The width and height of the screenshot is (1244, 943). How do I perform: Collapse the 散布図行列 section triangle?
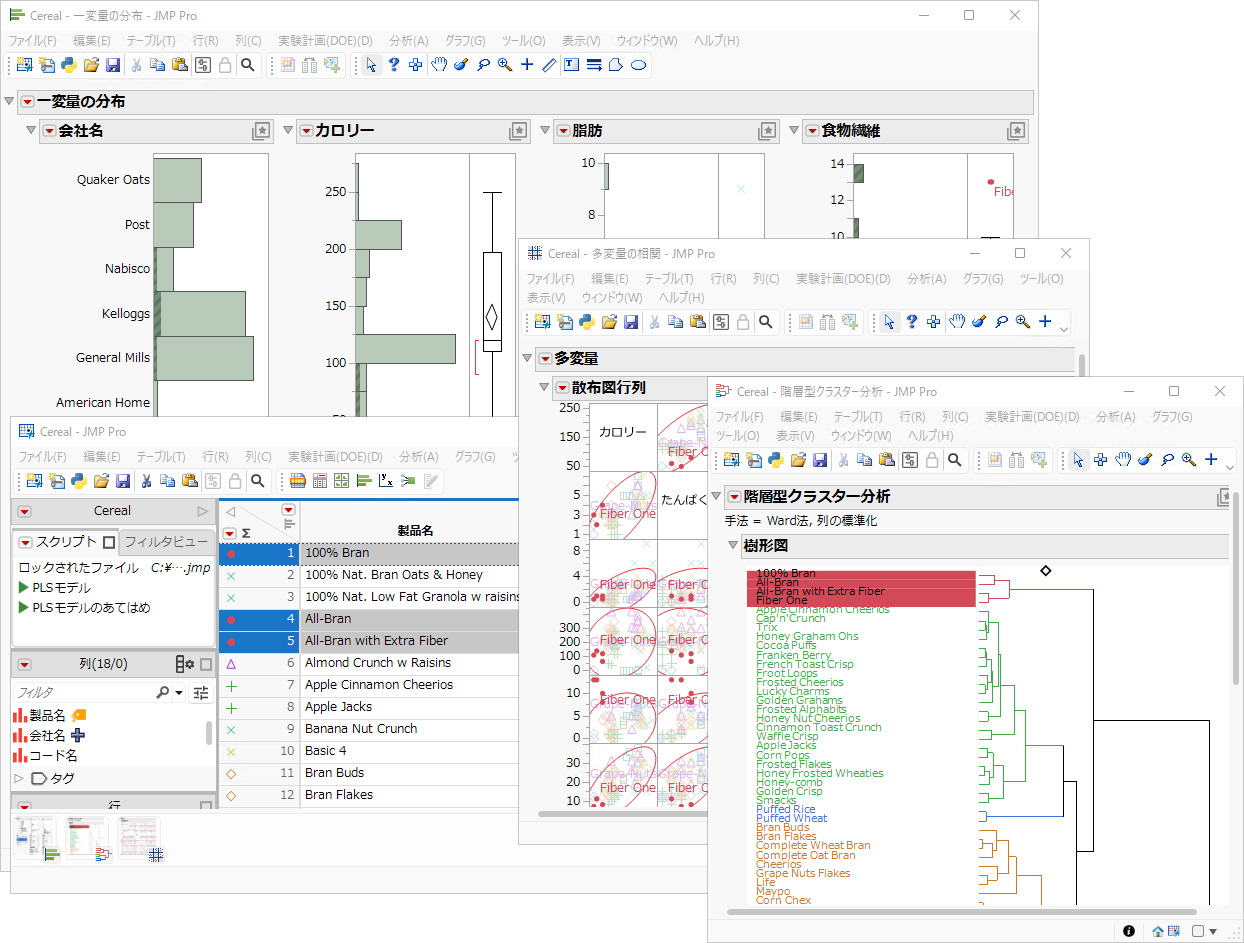(x=544, y=387)
